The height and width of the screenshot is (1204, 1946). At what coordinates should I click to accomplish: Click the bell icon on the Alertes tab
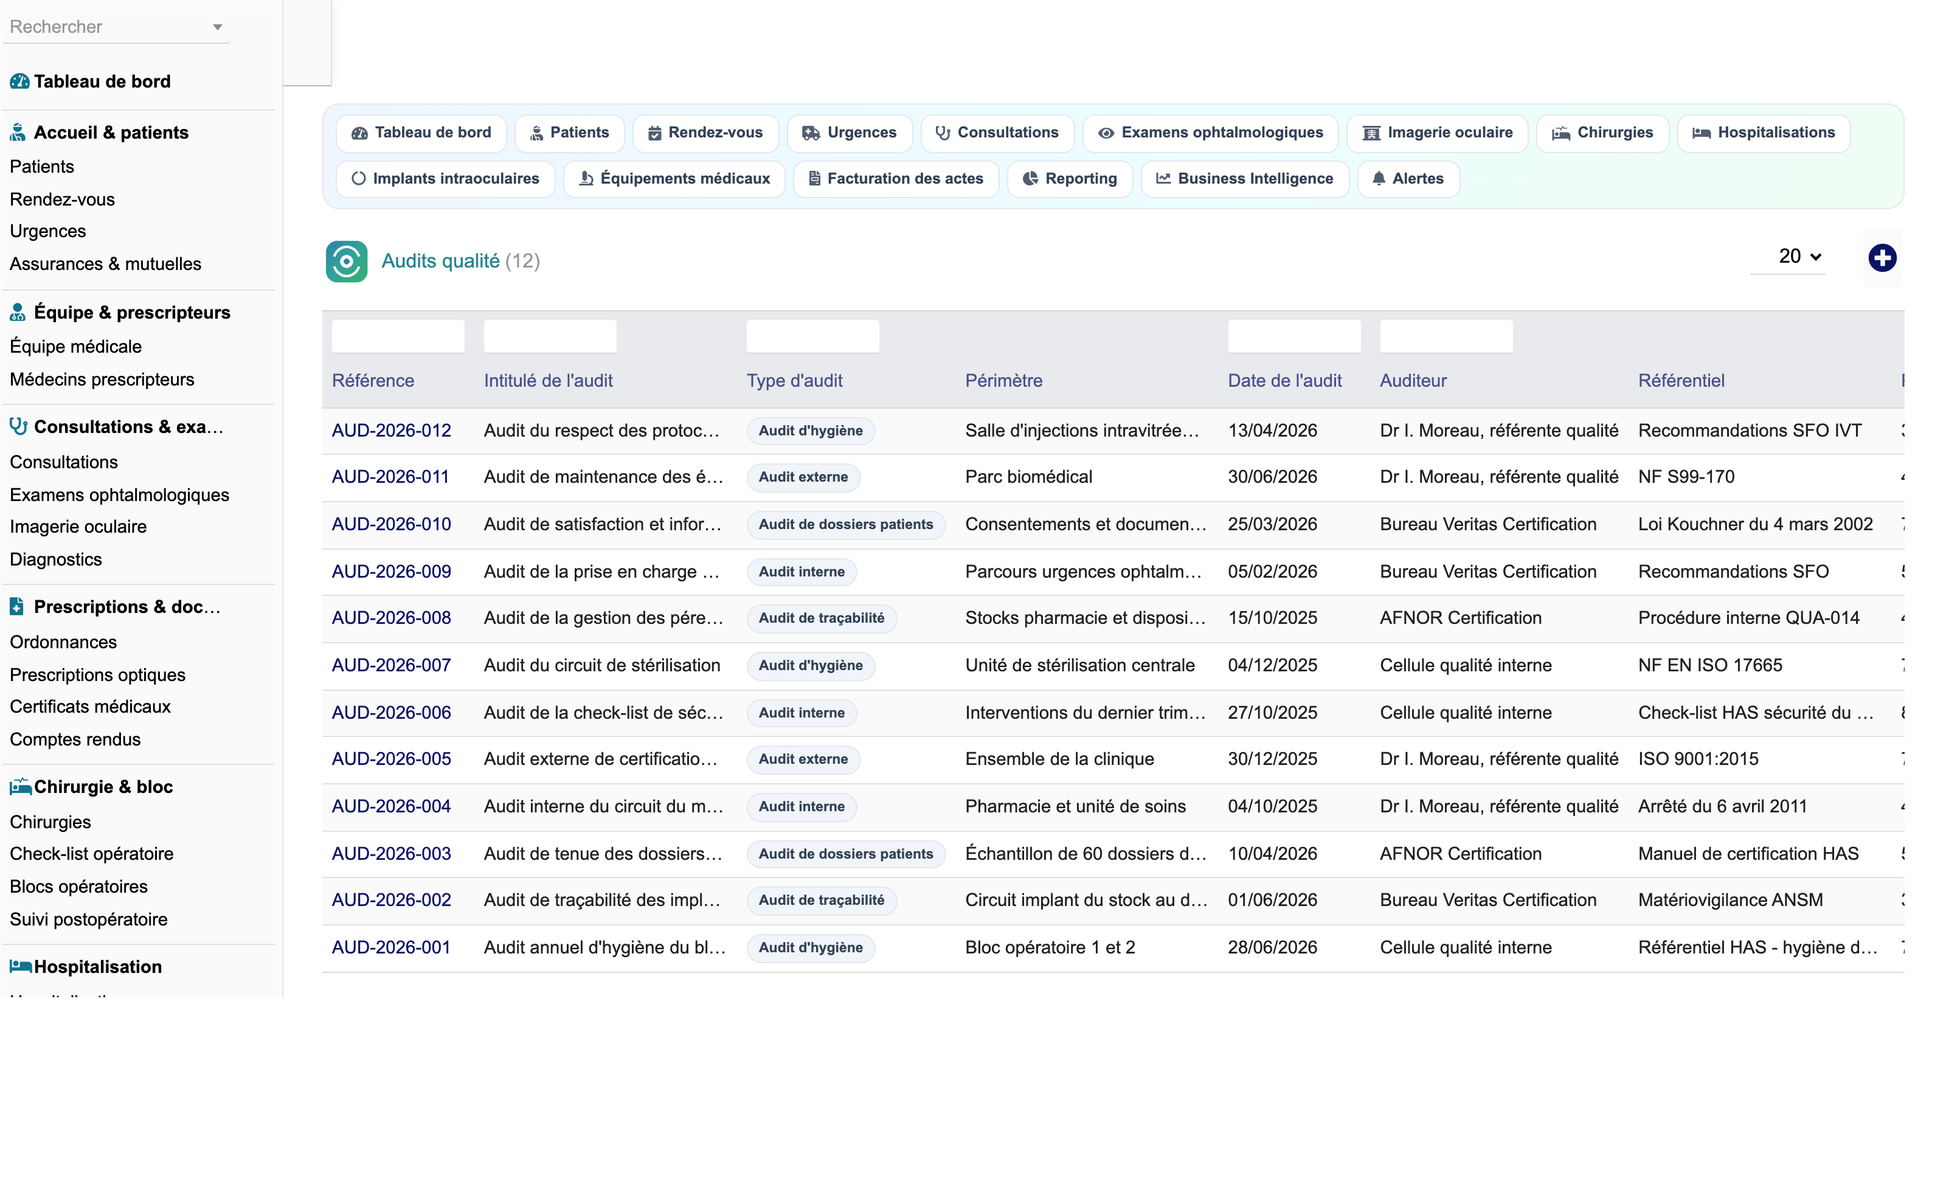(x=1379, y=179)
